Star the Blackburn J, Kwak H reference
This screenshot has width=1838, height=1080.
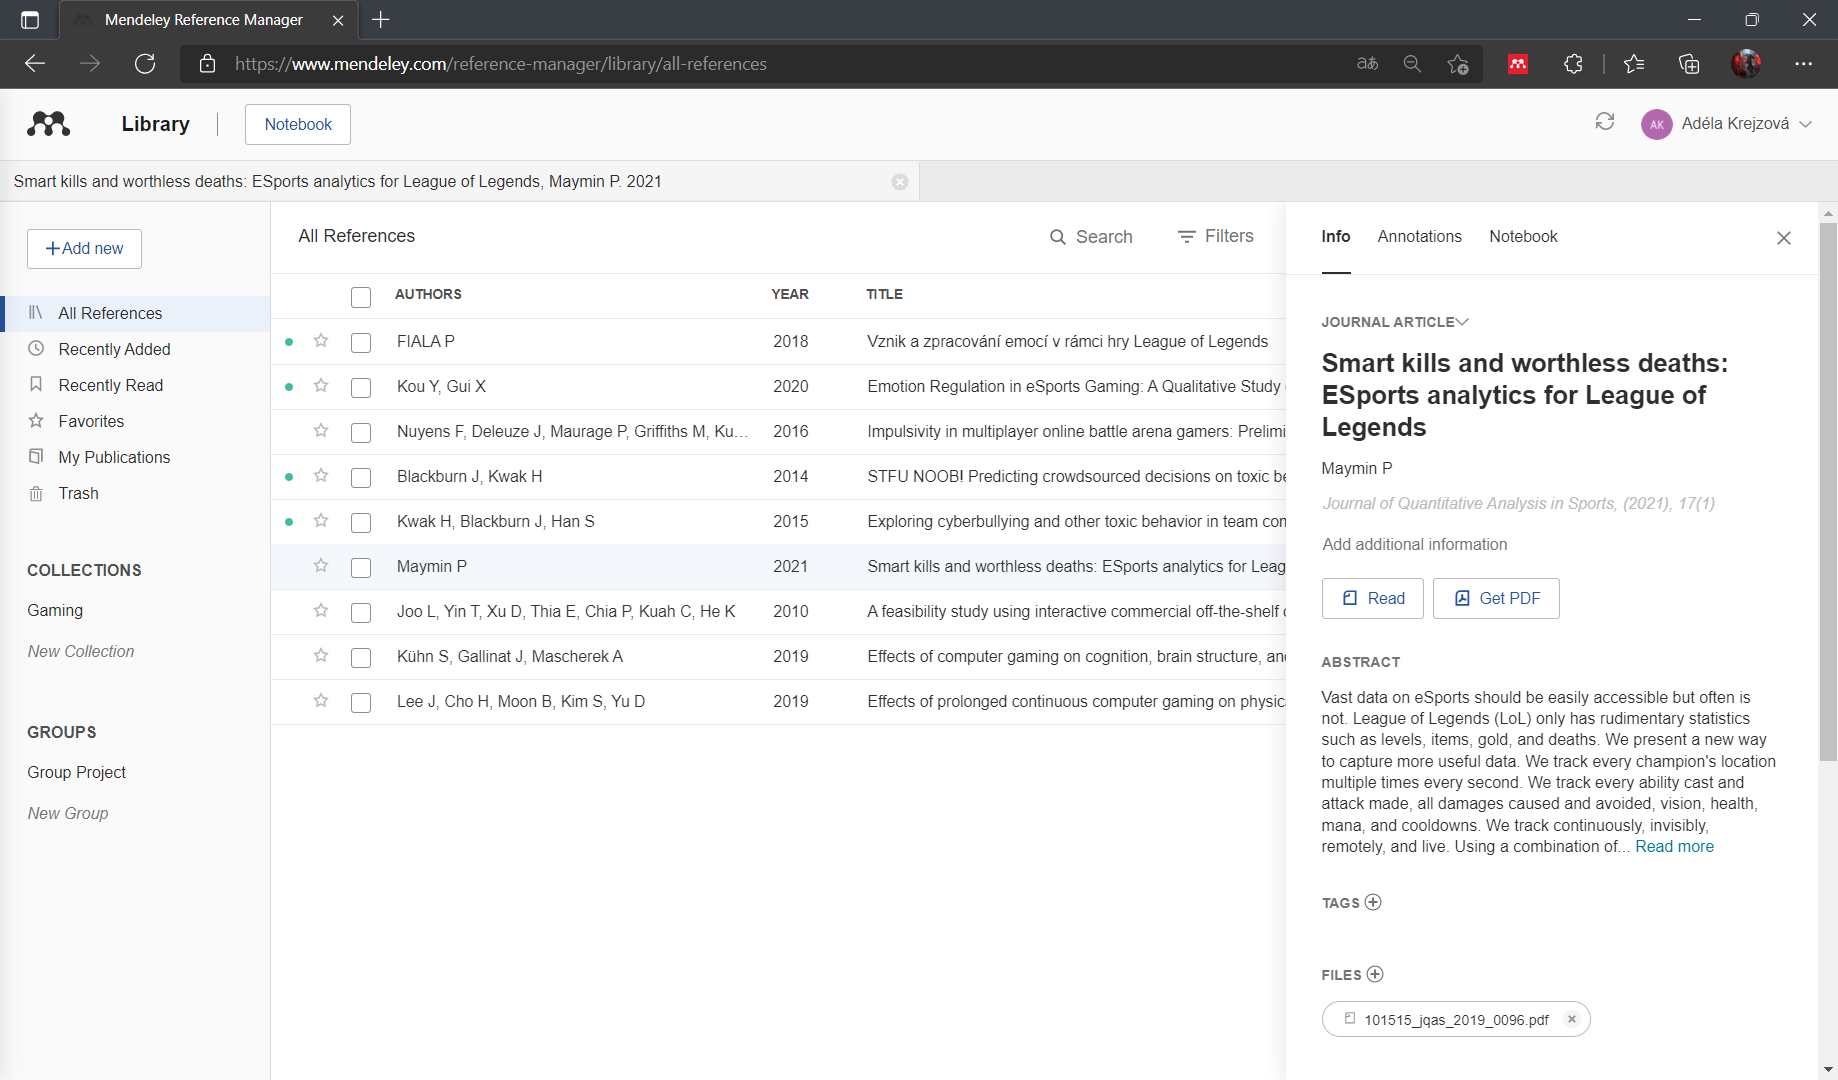tap(321, 475)
